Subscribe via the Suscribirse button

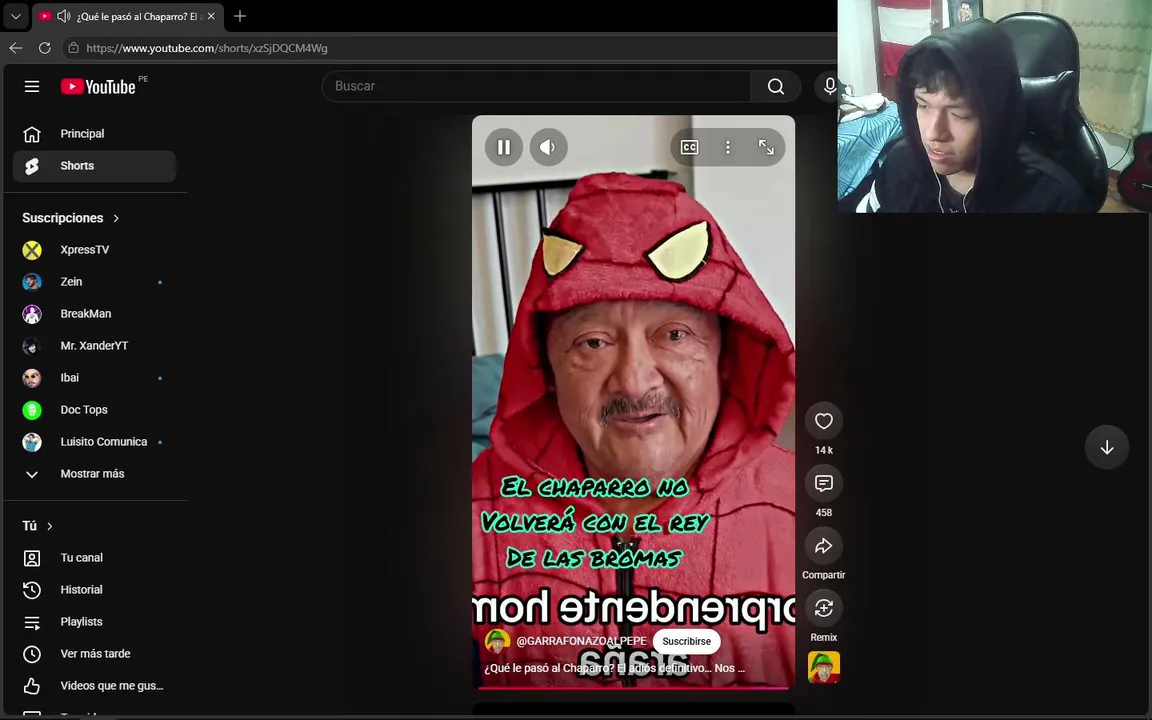[x=686, y=641]
